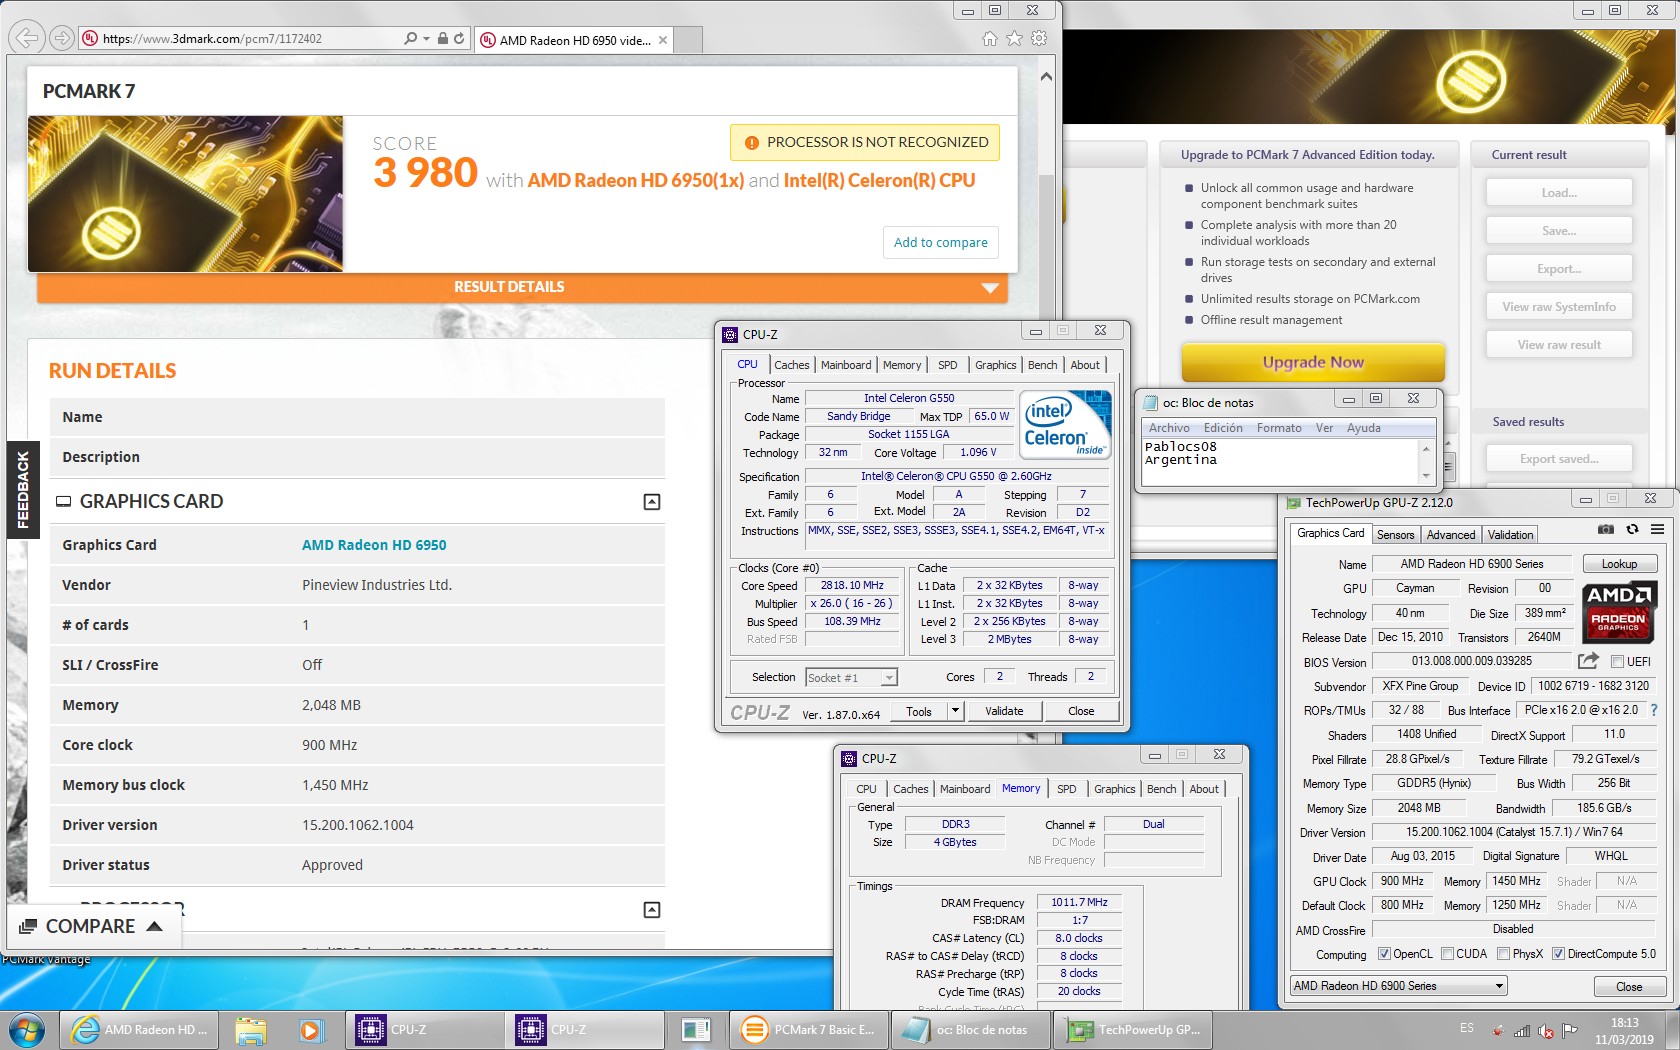Image resolution: width=1680 pixels, height=1050 pixels.
Task: Open Validation tab in GPU-Z
Action: pyautogui.click(x=1510, y=535)
